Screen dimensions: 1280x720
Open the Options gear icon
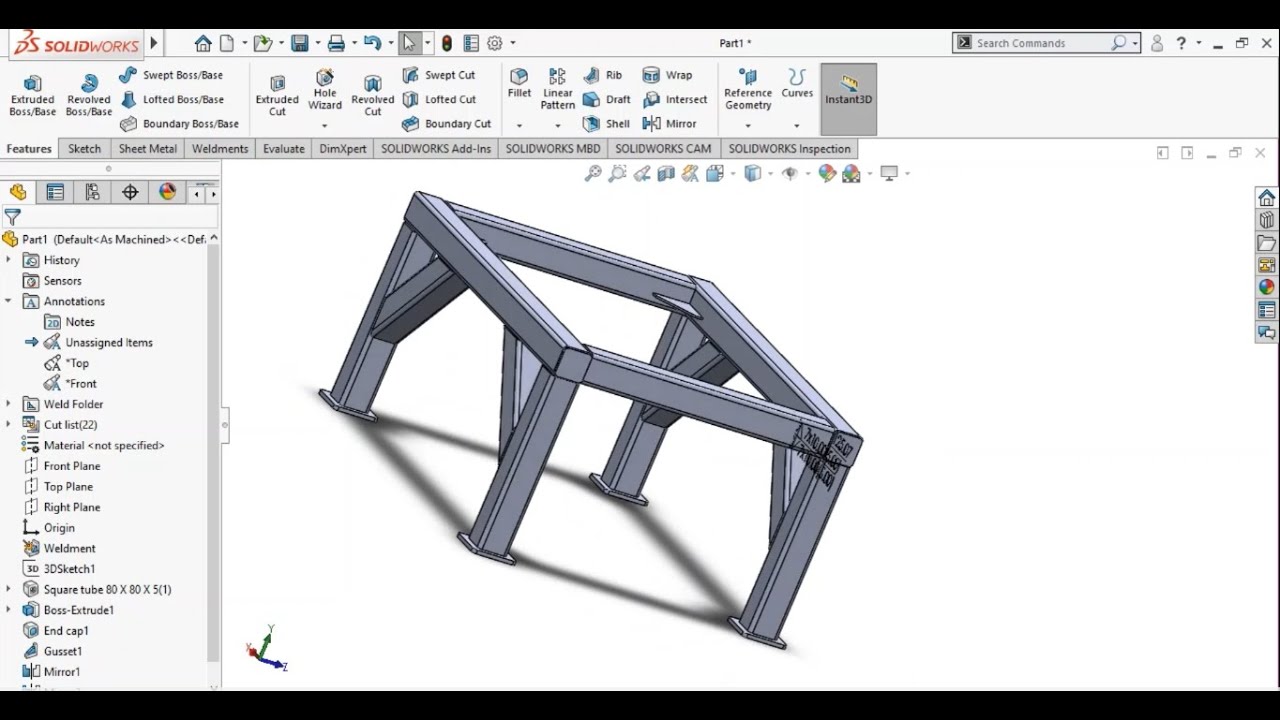pyautogui.click(x=494, y=43)
